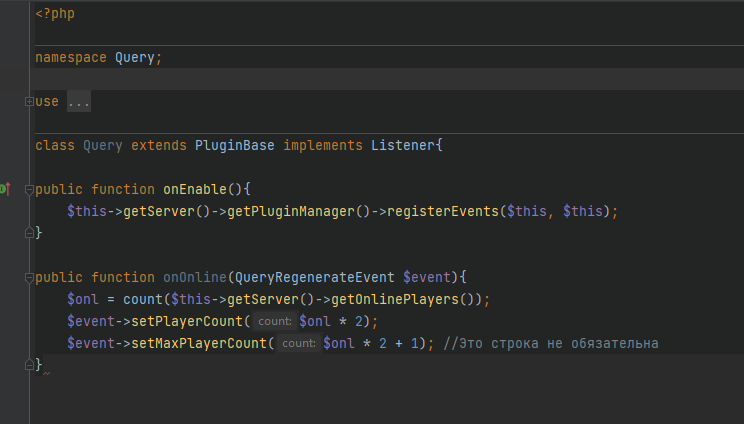Screen dimensions: 744x424
Task: Click the overriding method gutter icon beside onEnable
Action: pos(4,188)
